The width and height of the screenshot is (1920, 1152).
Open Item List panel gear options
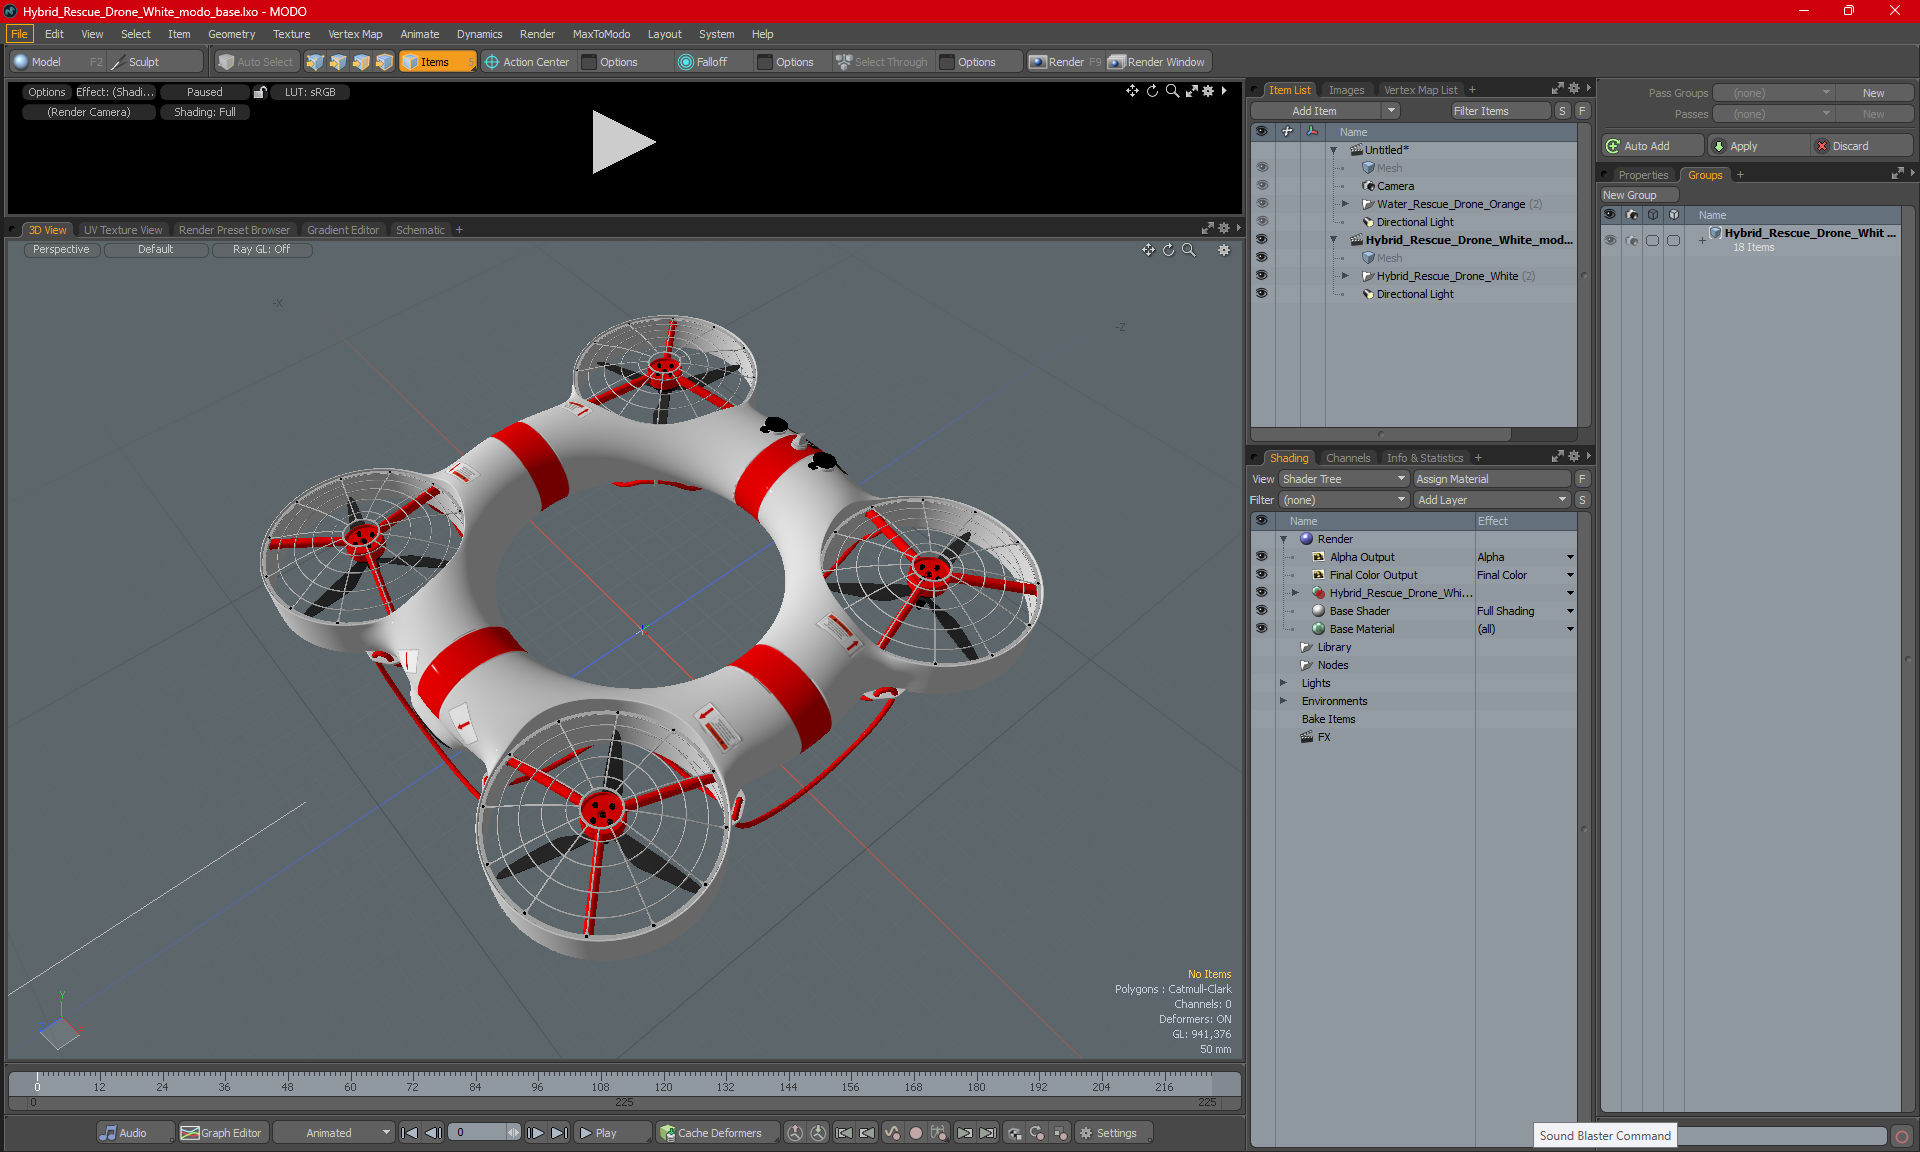pyautogui.click(x=1574, y=89)
